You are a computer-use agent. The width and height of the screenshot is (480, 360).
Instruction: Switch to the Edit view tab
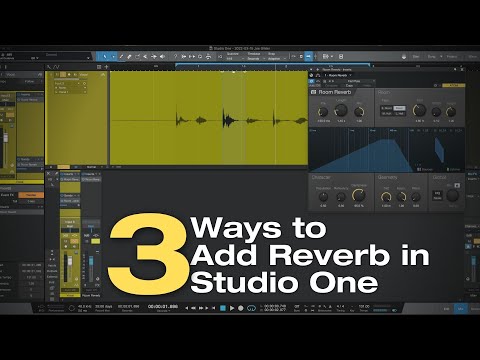[446, 309]
